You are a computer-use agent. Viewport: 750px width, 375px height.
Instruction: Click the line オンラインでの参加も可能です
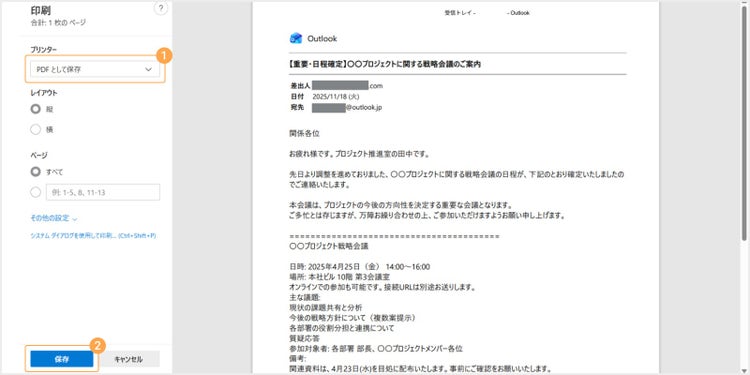[382, 287]
